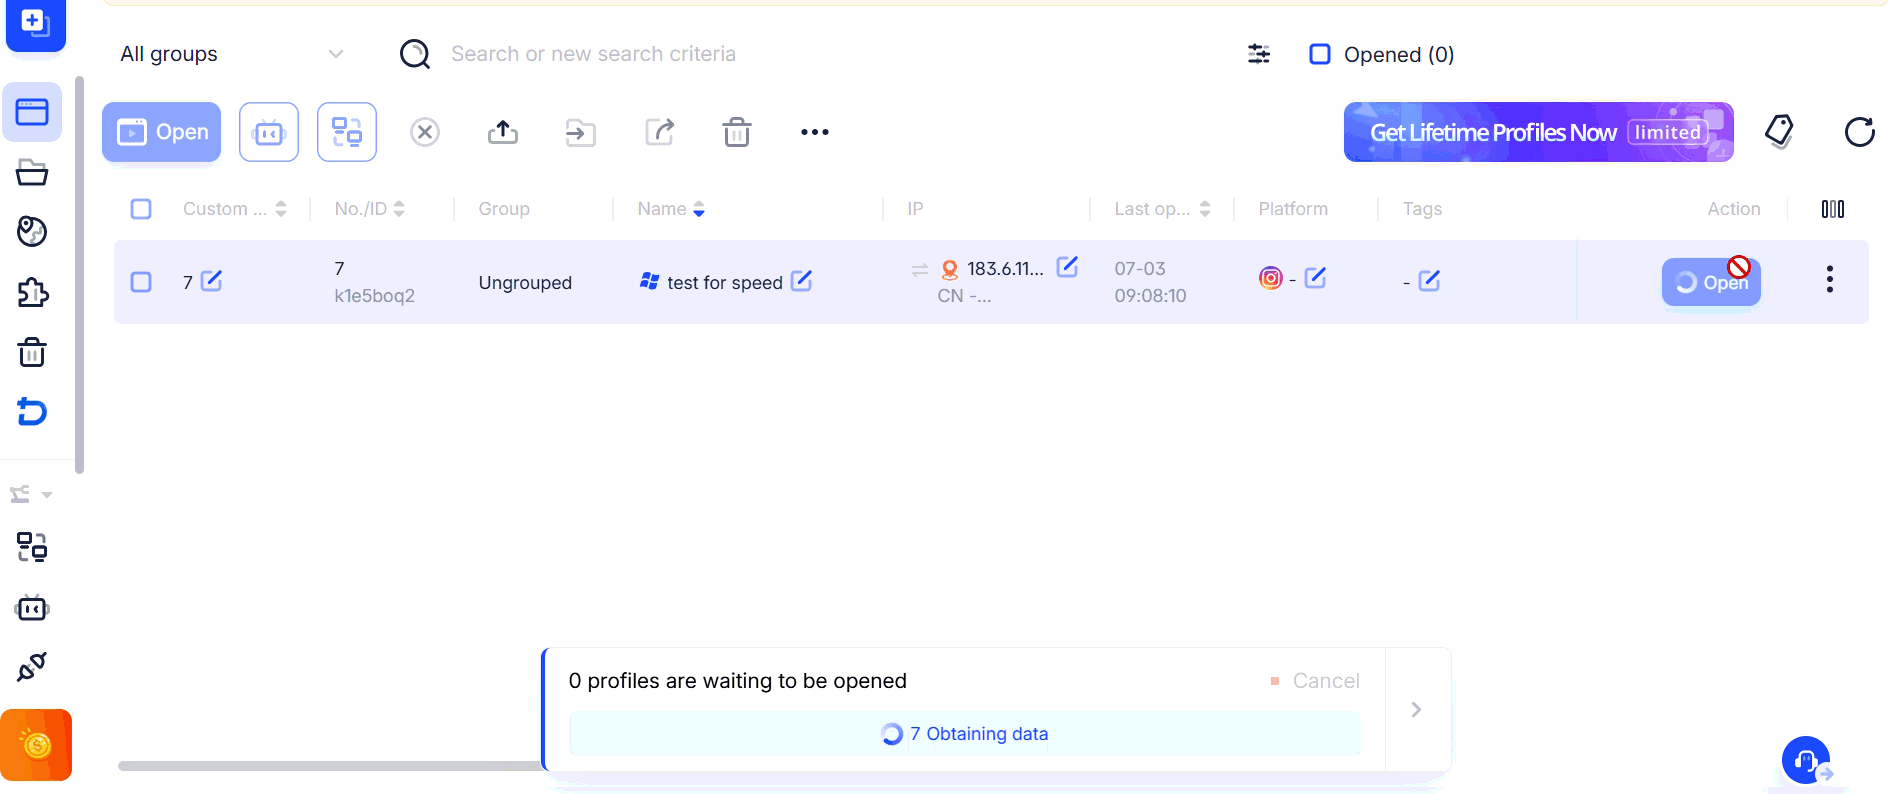Open the column settings icon

(x=1833, y=209)
